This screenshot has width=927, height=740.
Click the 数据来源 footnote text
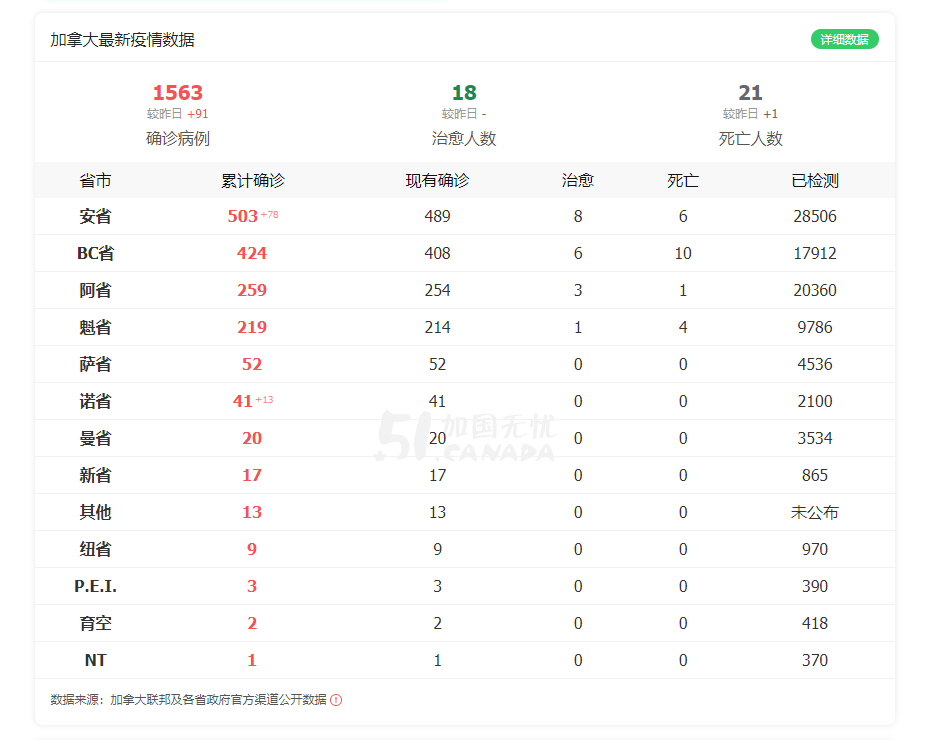pyautogui.click(x=188, y=700)
